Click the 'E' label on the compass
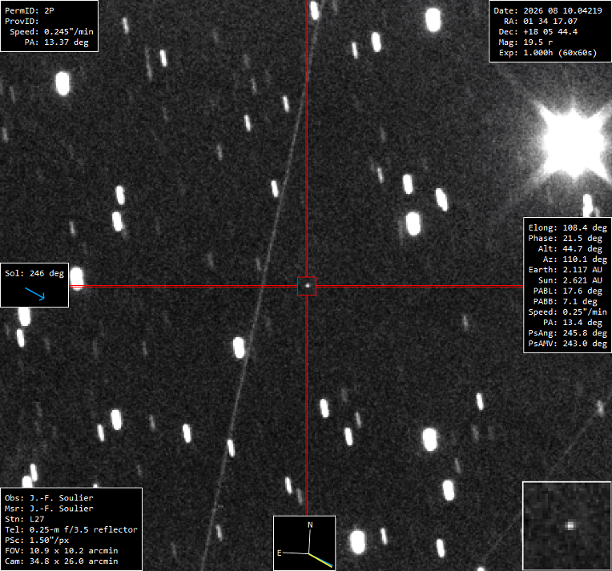The width and height of the screenshot is (612, 571). [279, 553]
